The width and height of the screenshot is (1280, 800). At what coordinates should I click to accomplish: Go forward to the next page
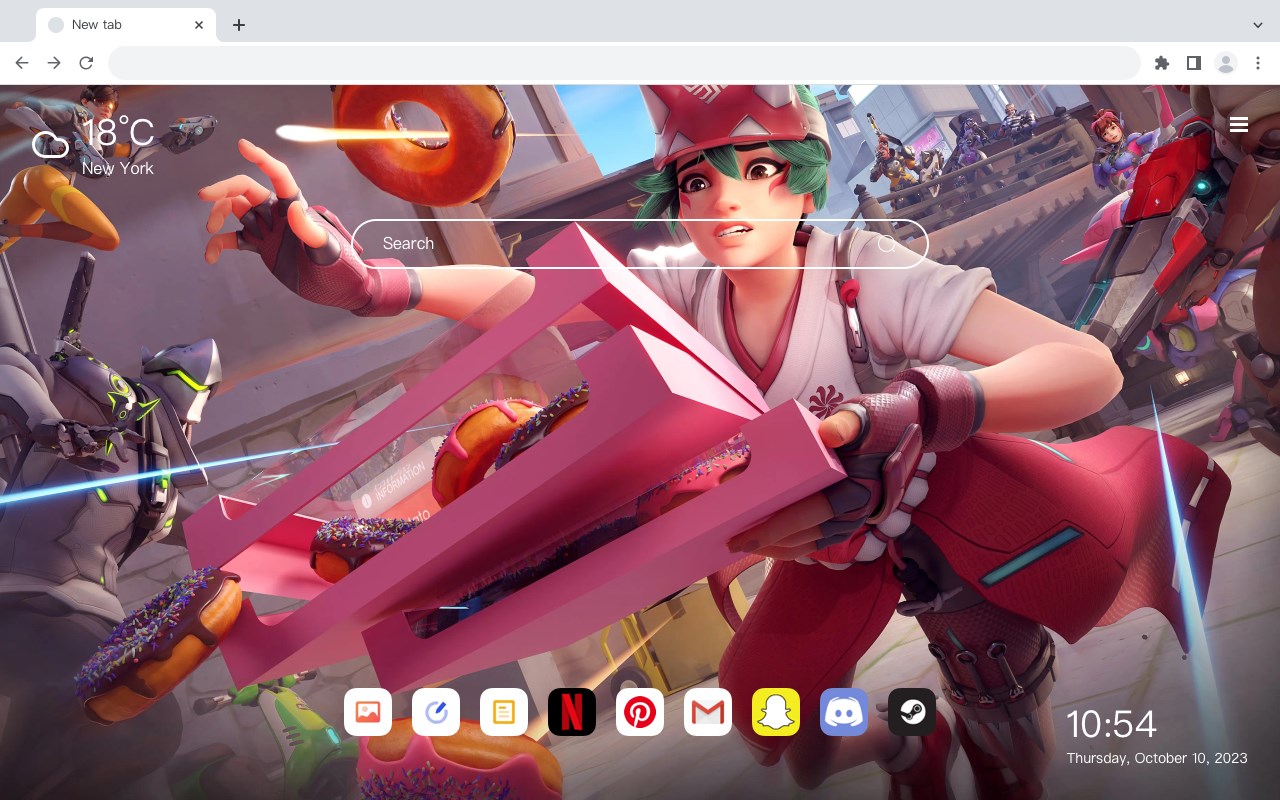(54, 63)
